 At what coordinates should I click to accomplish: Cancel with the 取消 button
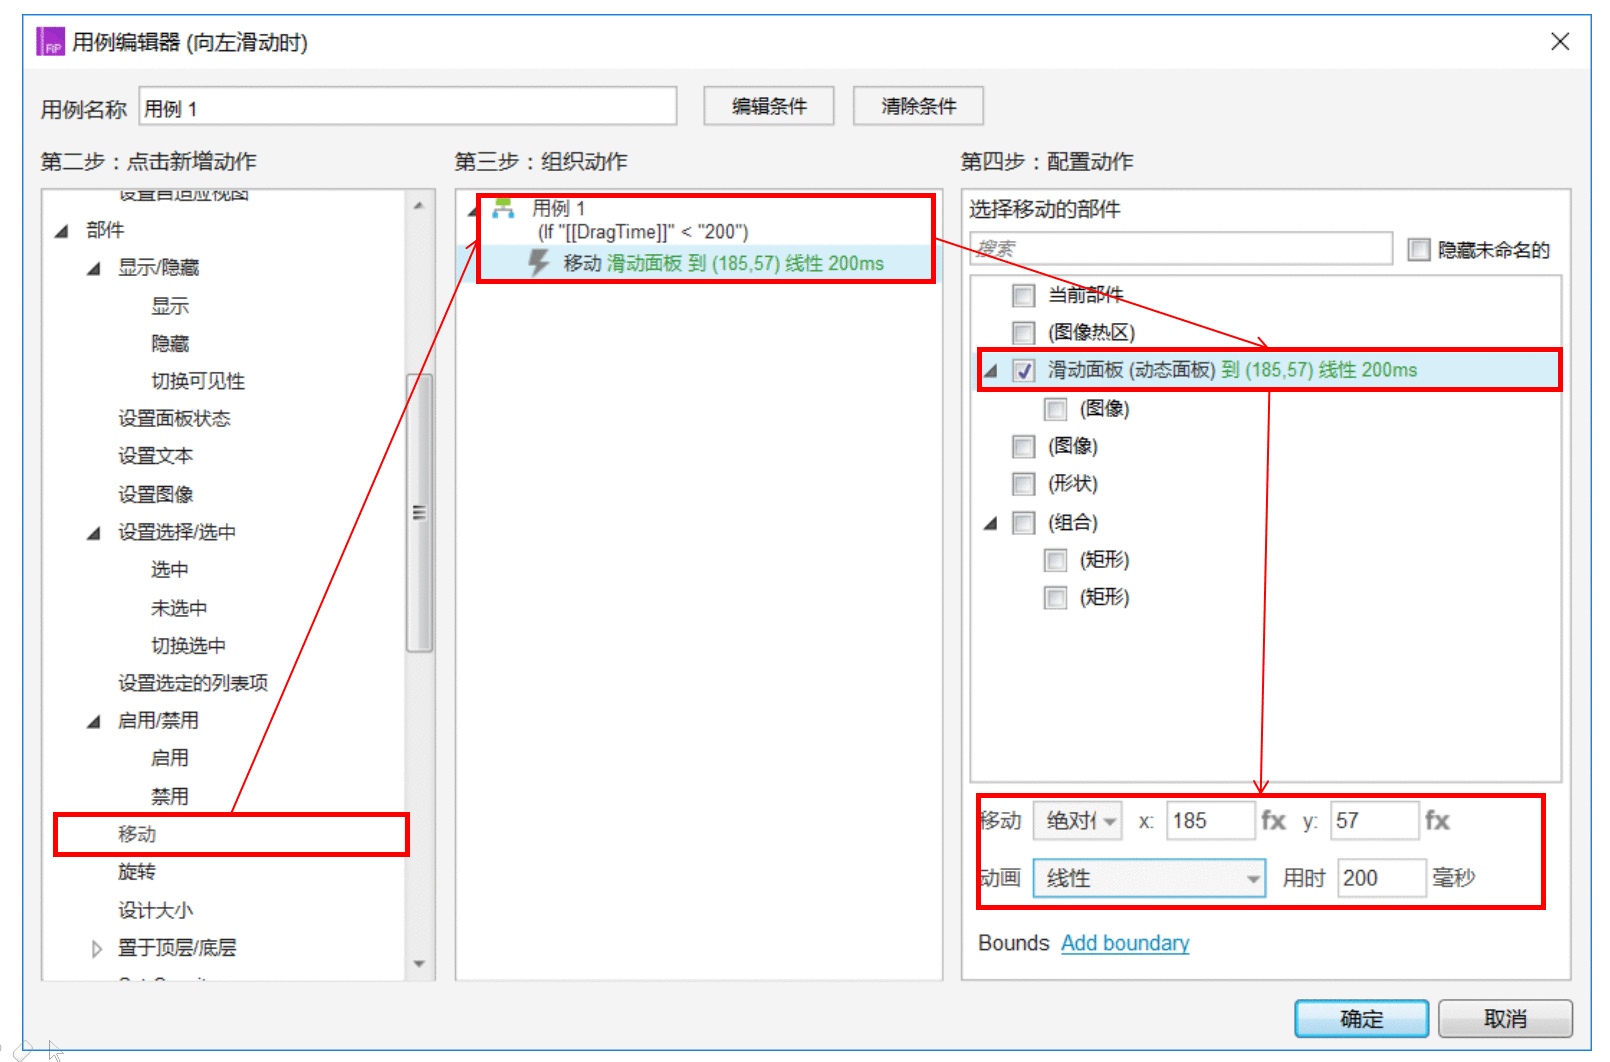click(1505, 1019)
